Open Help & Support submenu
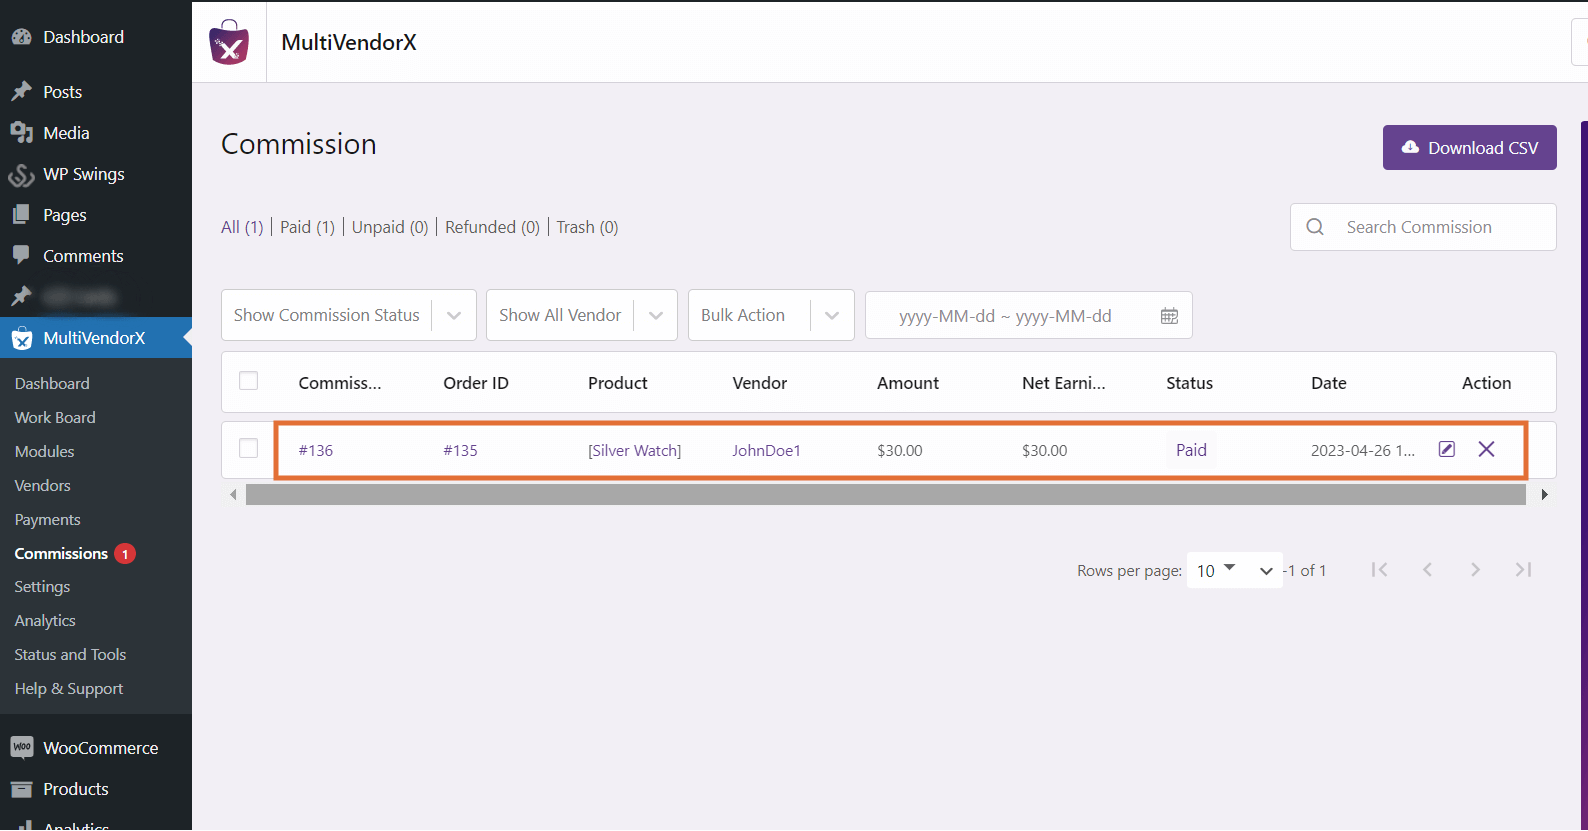Viewport: 1588px width, 831px height. point(69,689)
